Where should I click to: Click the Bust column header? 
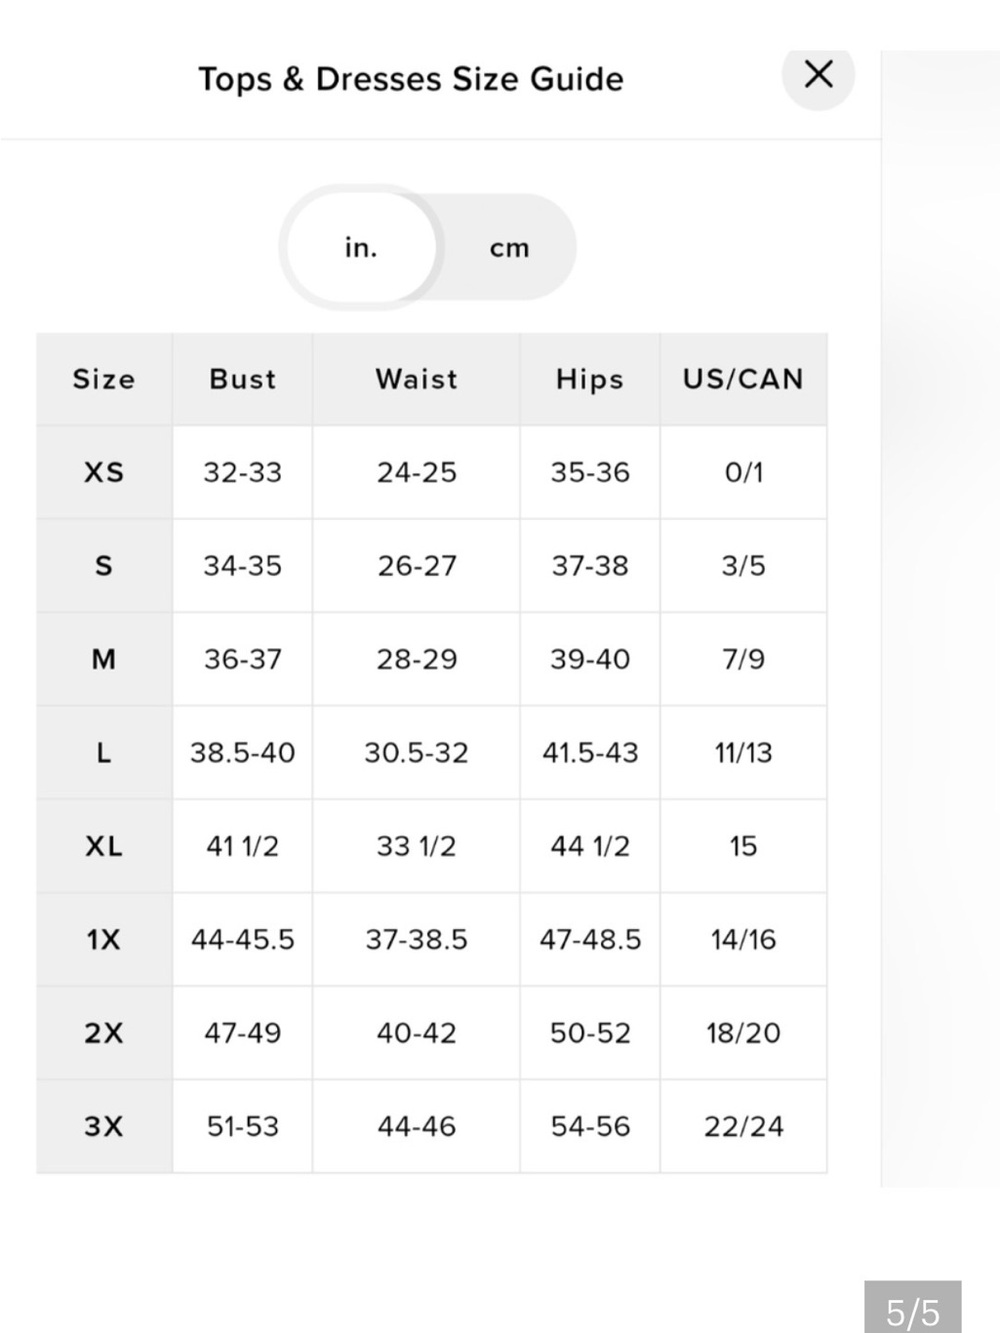click(243, 379)
